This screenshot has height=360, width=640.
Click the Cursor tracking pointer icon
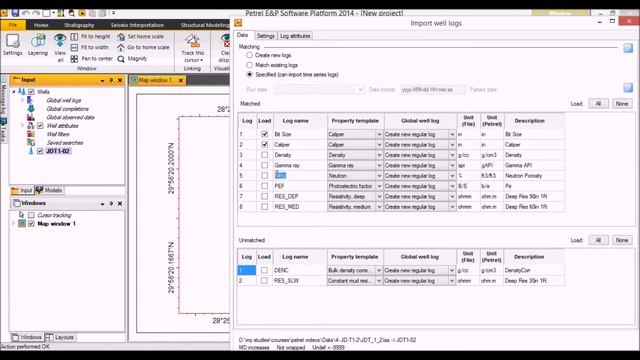coord(22,215)
